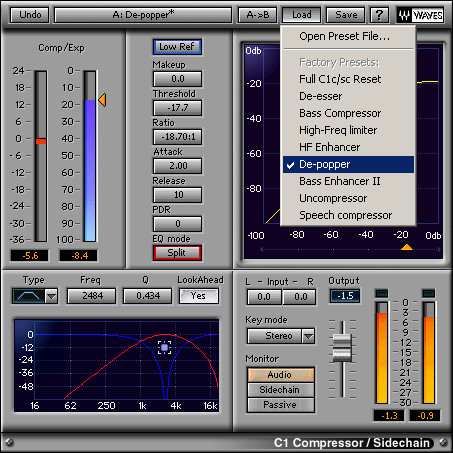The image size is (453, 453).
Task: Select Audio monitor mode
Action: click(280, 375)
